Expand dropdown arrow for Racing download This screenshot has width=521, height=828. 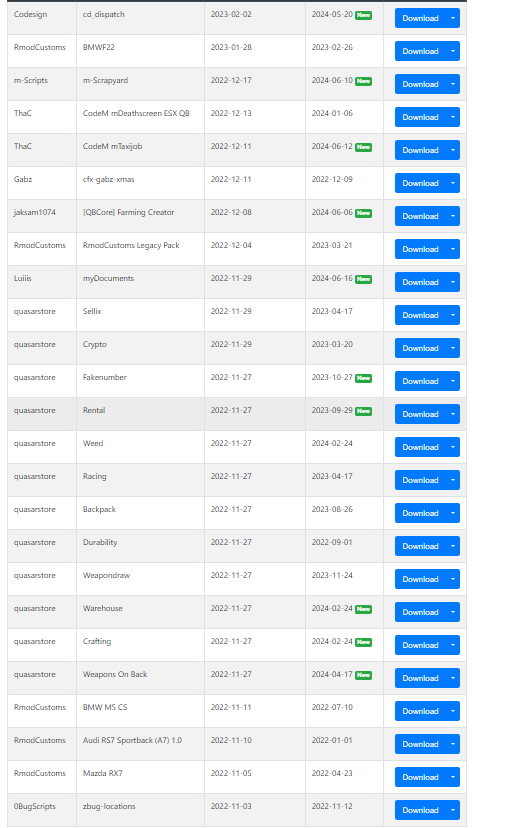(x=453, y=480)
